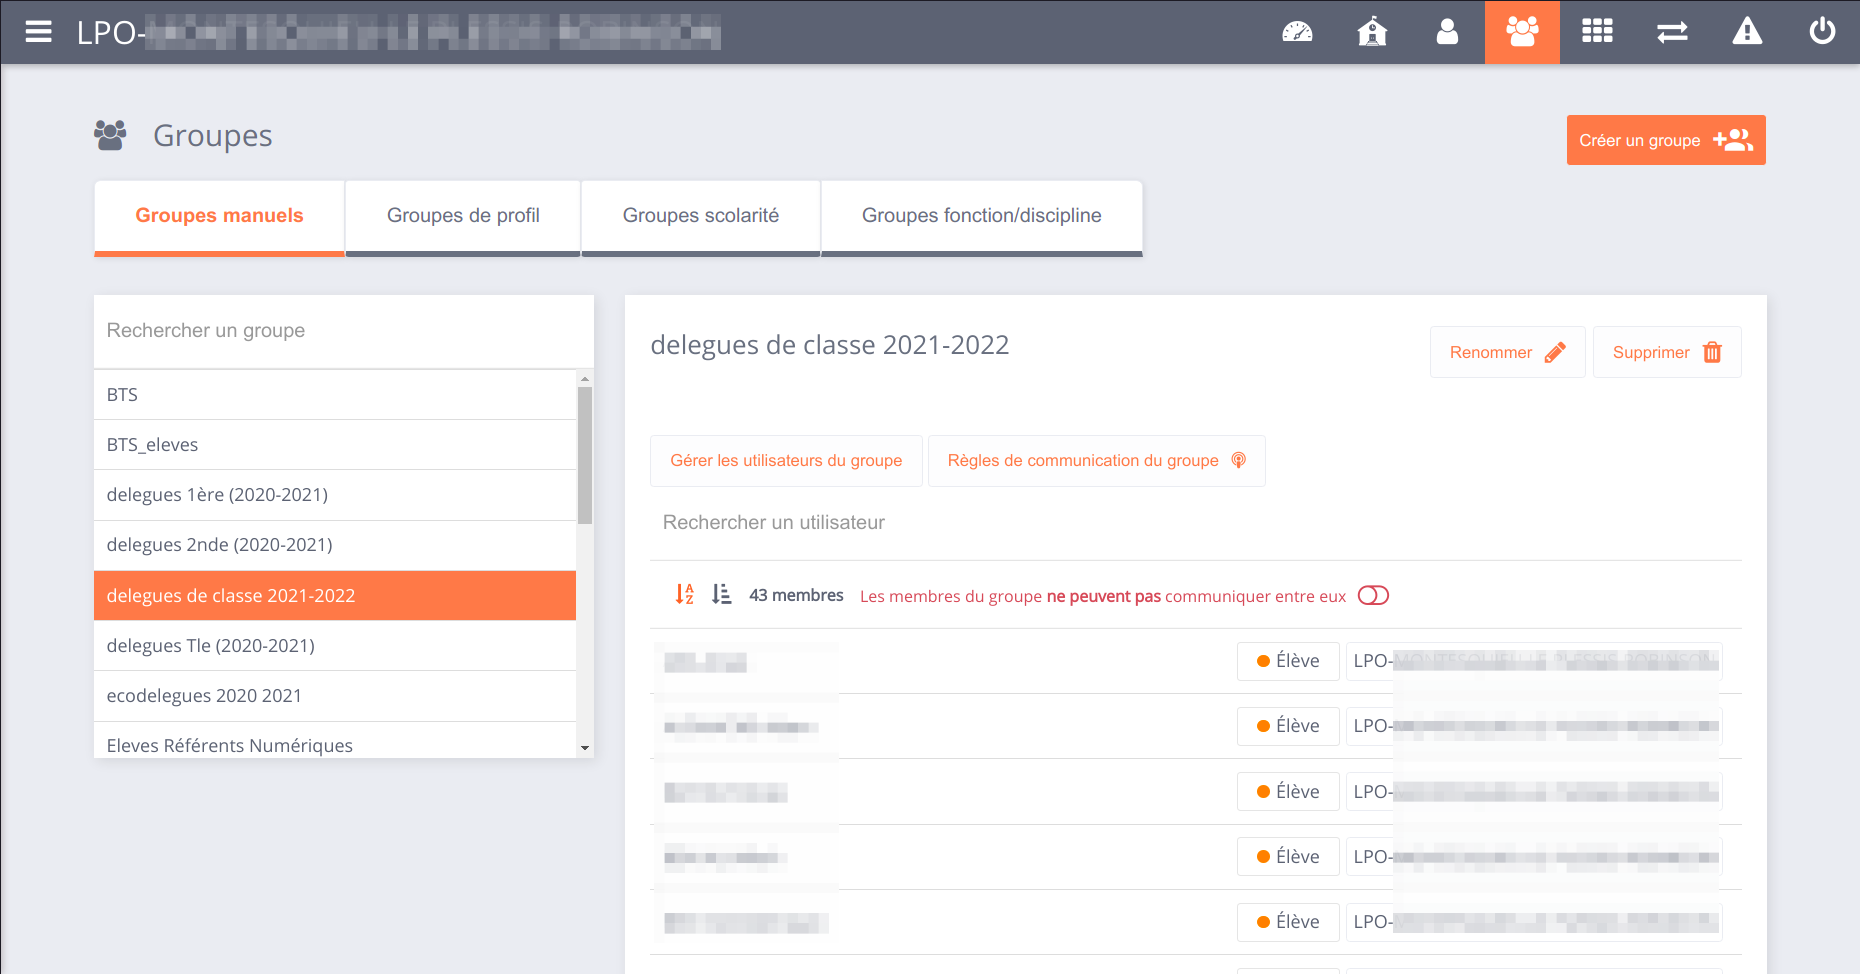Switch to Groupes fonction/discipline tab
The image size is (1860, 974).
click(981, 216)
